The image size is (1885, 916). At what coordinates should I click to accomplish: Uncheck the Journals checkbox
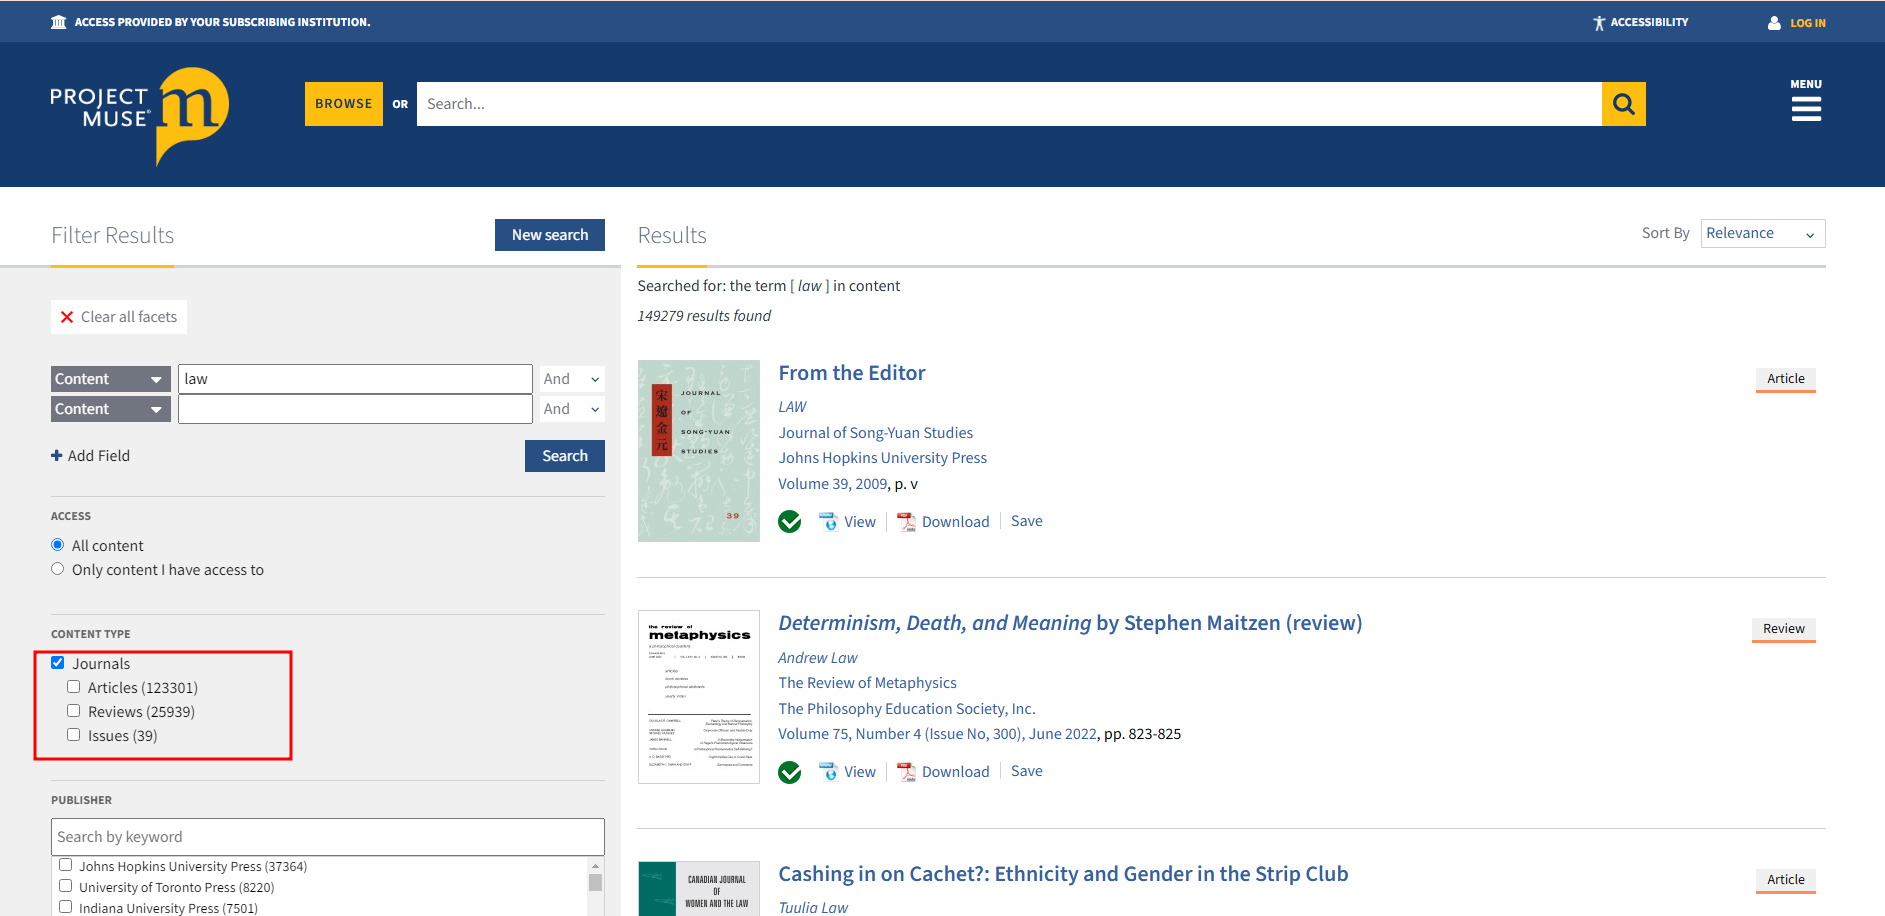58,663
